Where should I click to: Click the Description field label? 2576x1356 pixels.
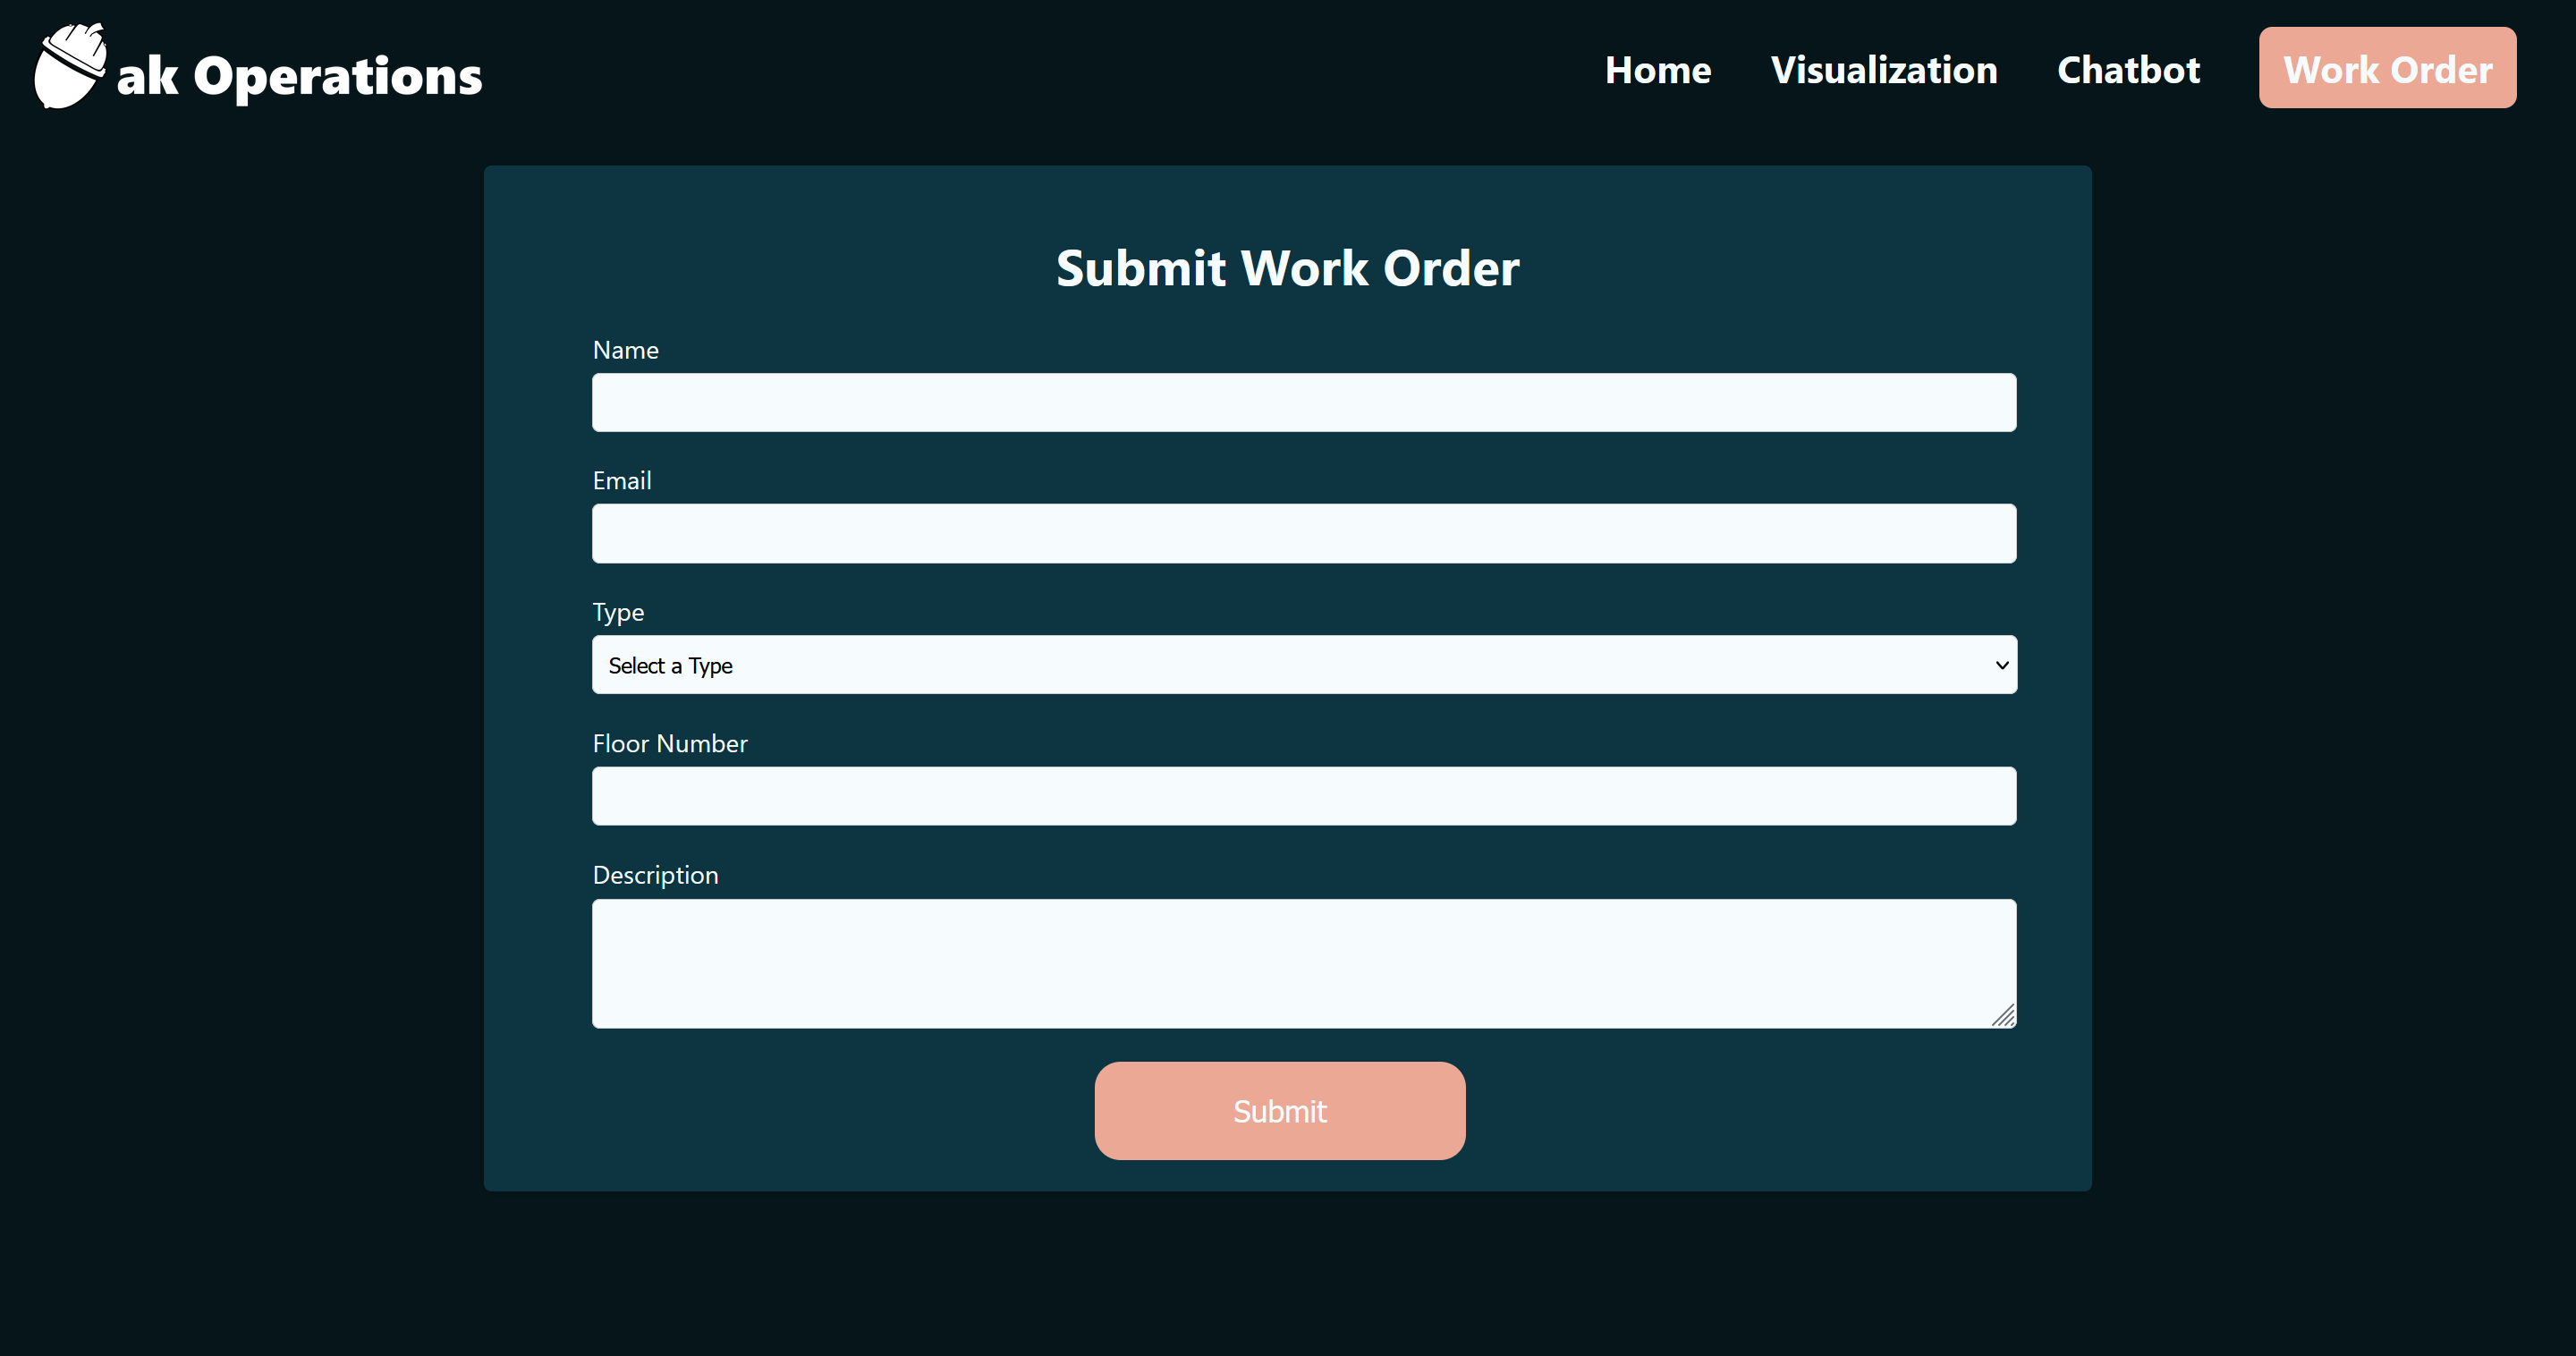coord(655,875)
